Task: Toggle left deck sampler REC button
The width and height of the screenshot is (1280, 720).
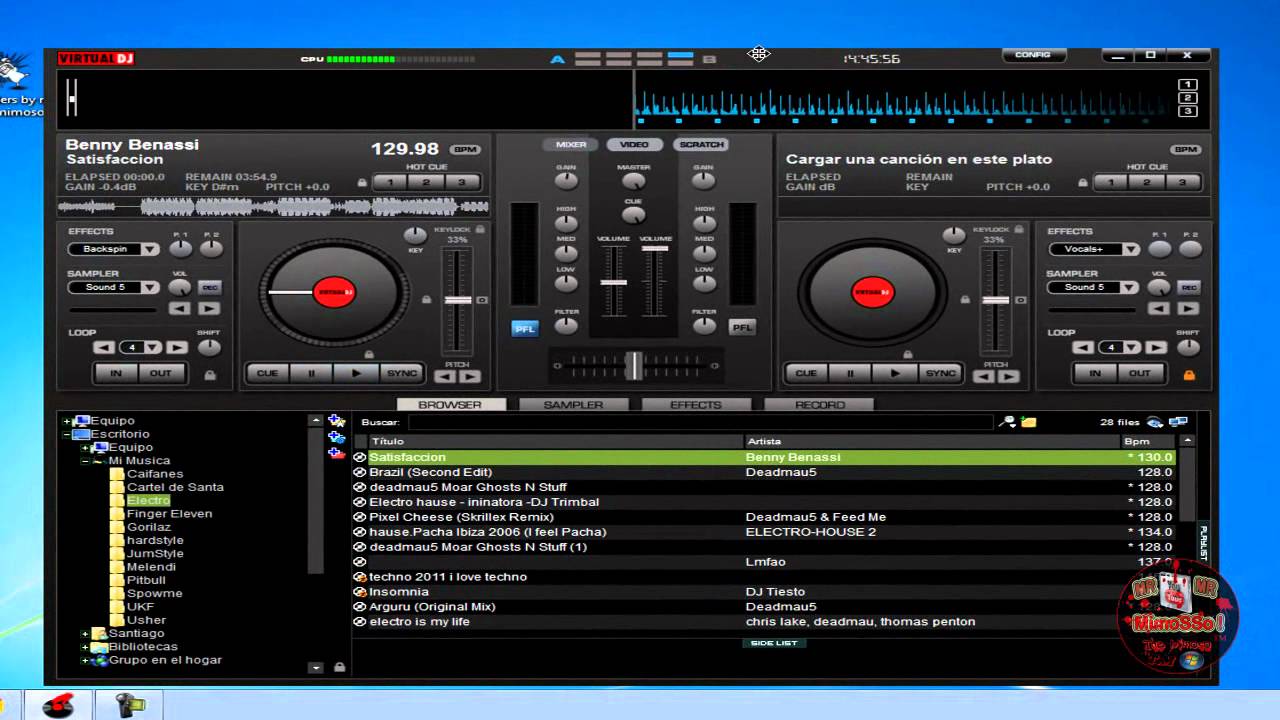Action: point(209,287)
